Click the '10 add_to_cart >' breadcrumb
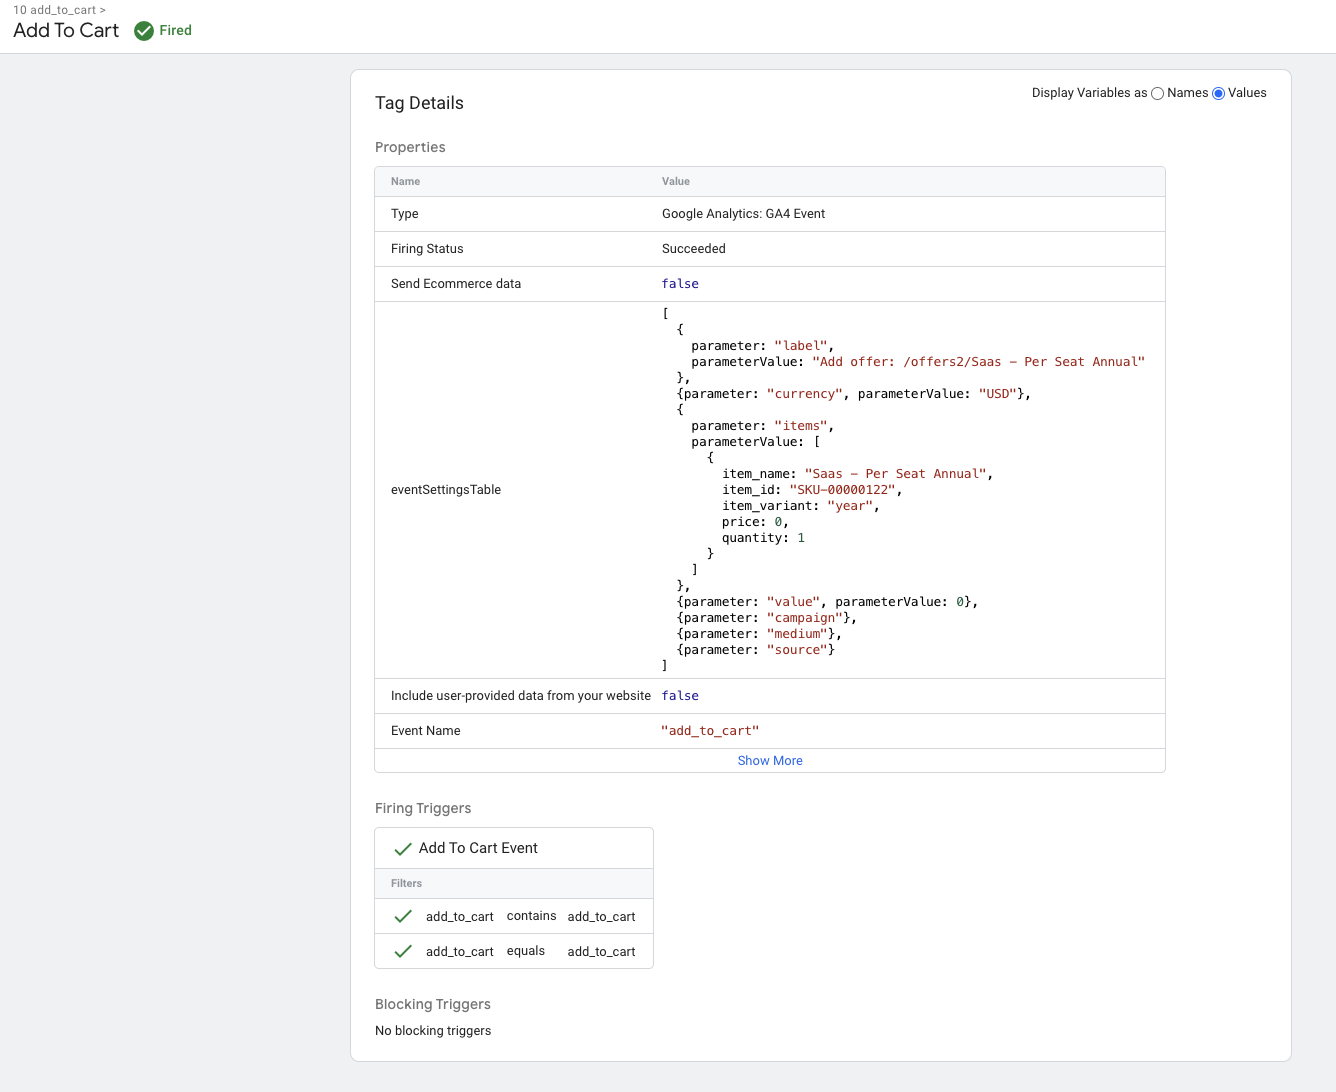 click(x=59, y=10)
